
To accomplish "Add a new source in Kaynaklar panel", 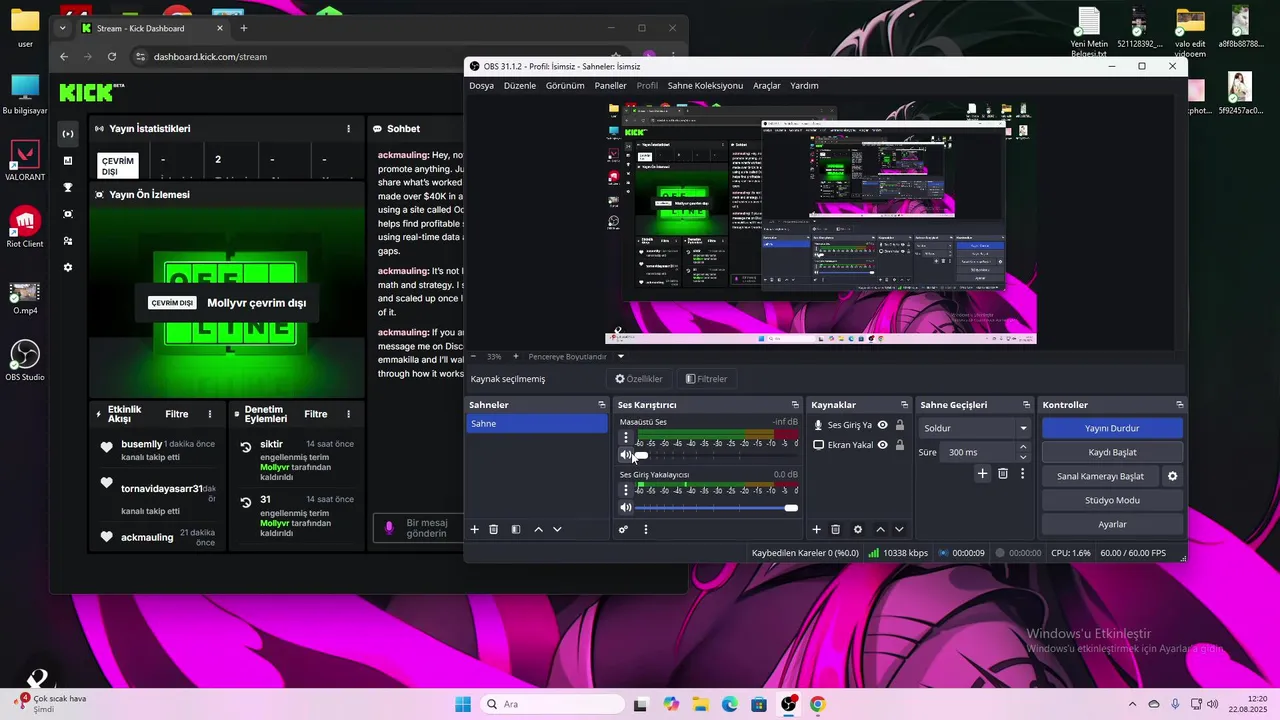I will (816, 529).
